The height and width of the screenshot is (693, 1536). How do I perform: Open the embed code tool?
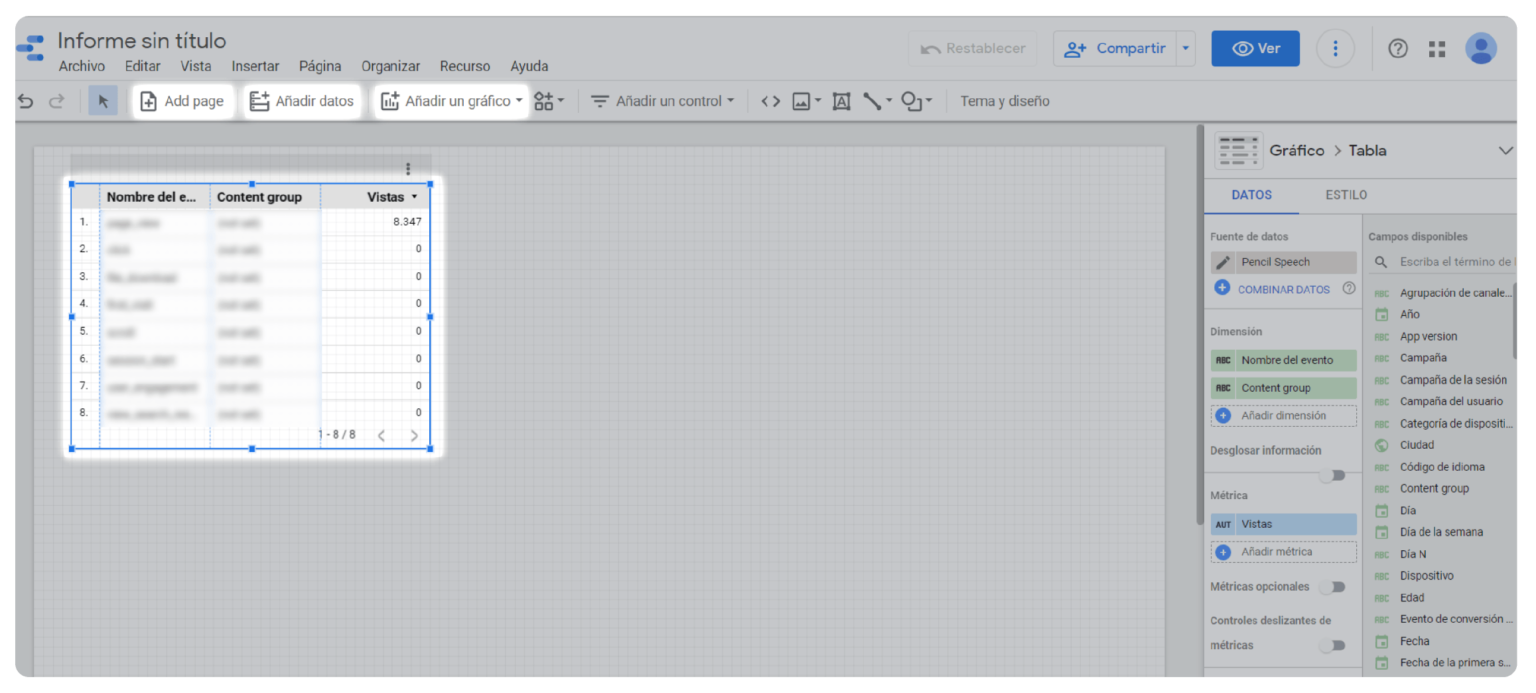[x=769, y=100]
